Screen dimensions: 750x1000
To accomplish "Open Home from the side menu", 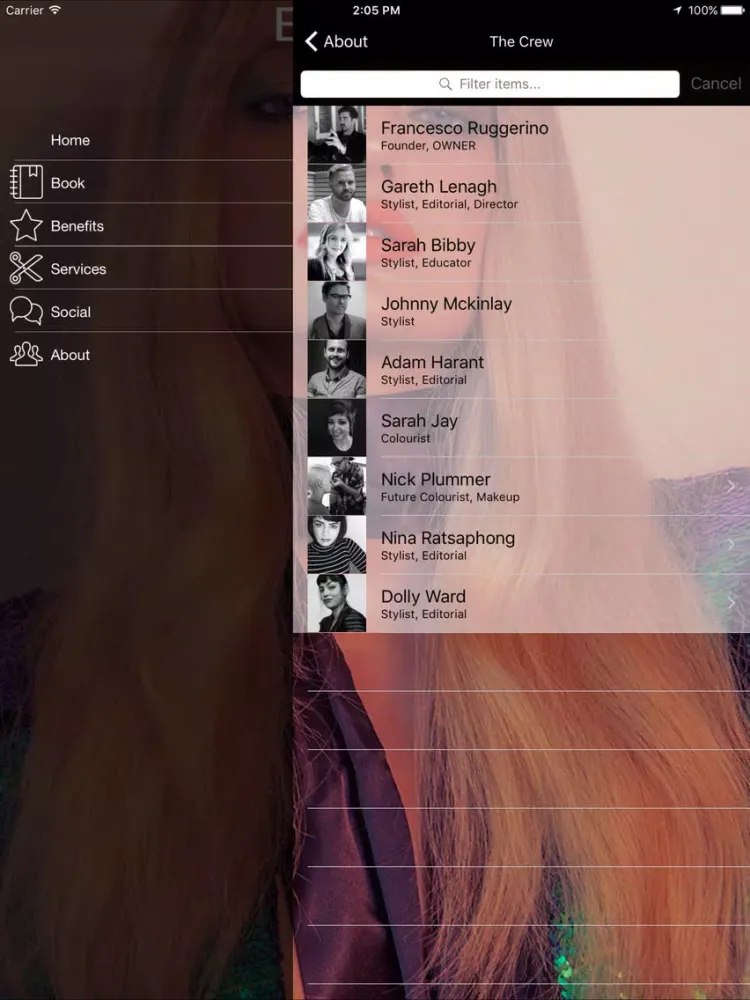I will (x=70, y=140).
